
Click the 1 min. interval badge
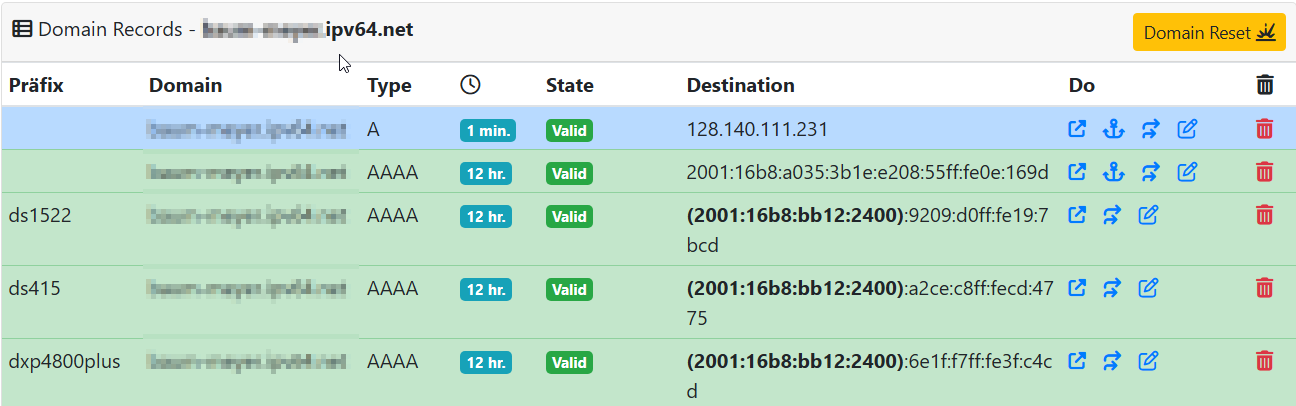487,130
